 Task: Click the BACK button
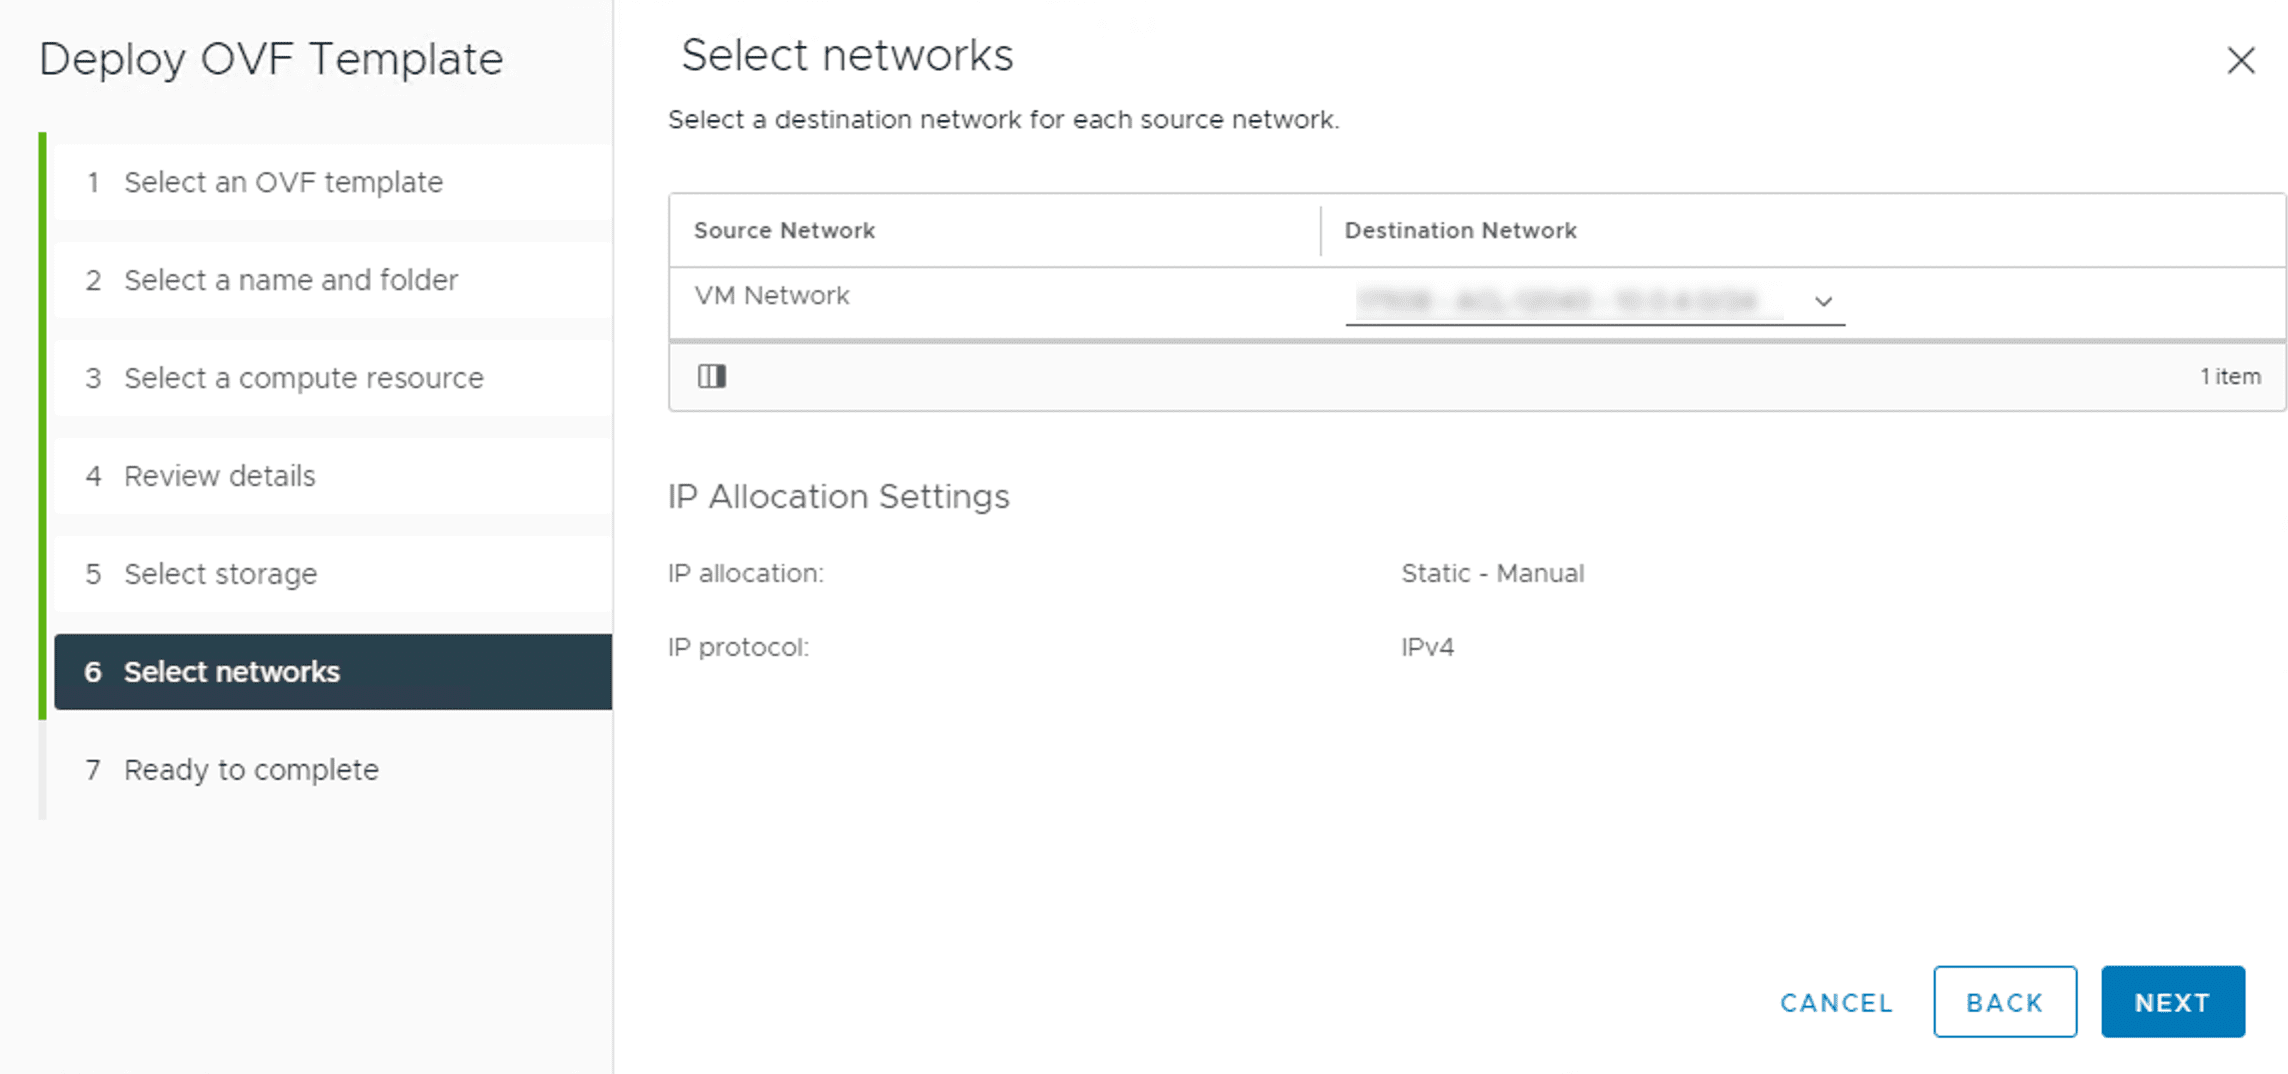click(2004, 1001)
